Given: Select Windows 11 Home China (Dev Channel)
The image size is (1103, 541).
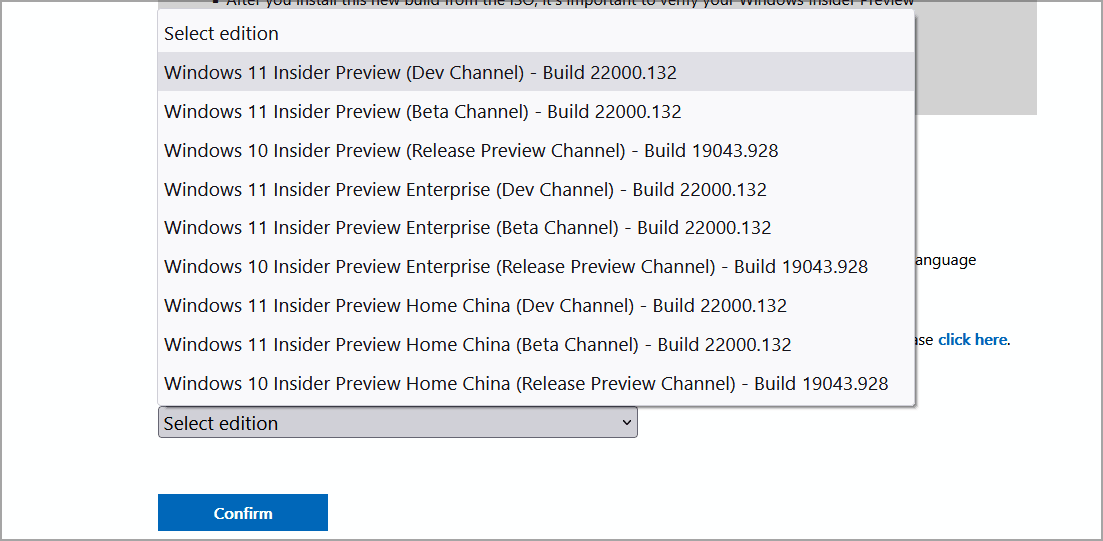Looking at the screenshot, I should pos(475,306).
